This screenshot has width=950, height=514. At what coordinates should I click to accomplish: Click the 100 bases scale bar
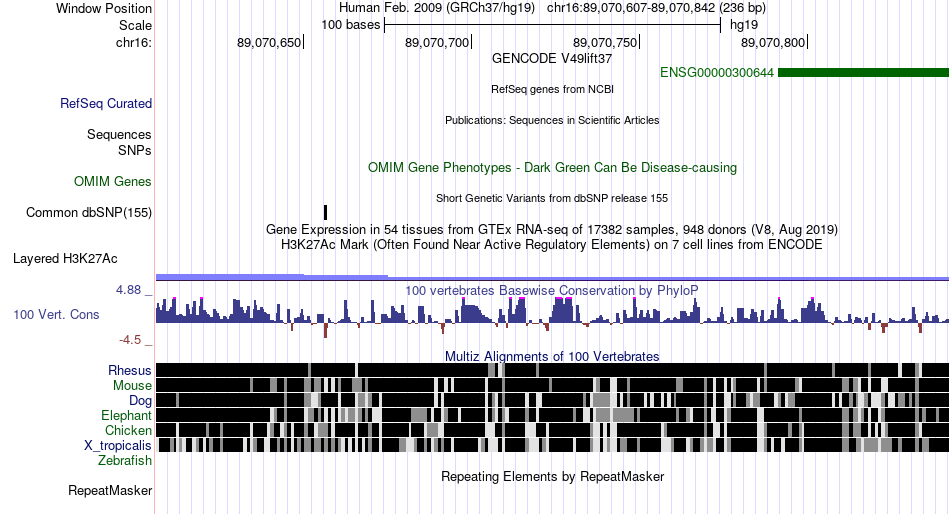tap(553, 25)
